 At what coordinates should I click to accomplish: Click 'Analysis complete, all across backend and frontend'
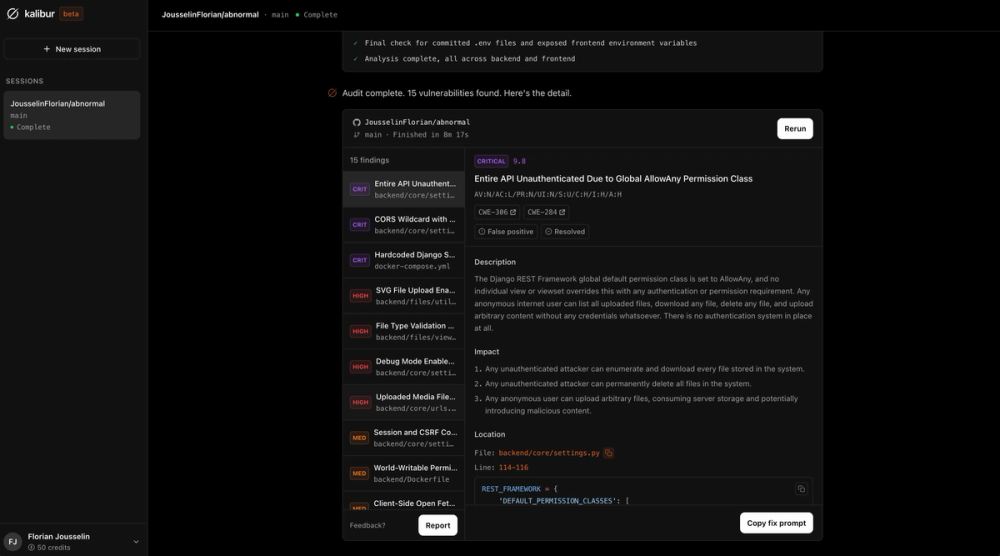click(469, 59)
